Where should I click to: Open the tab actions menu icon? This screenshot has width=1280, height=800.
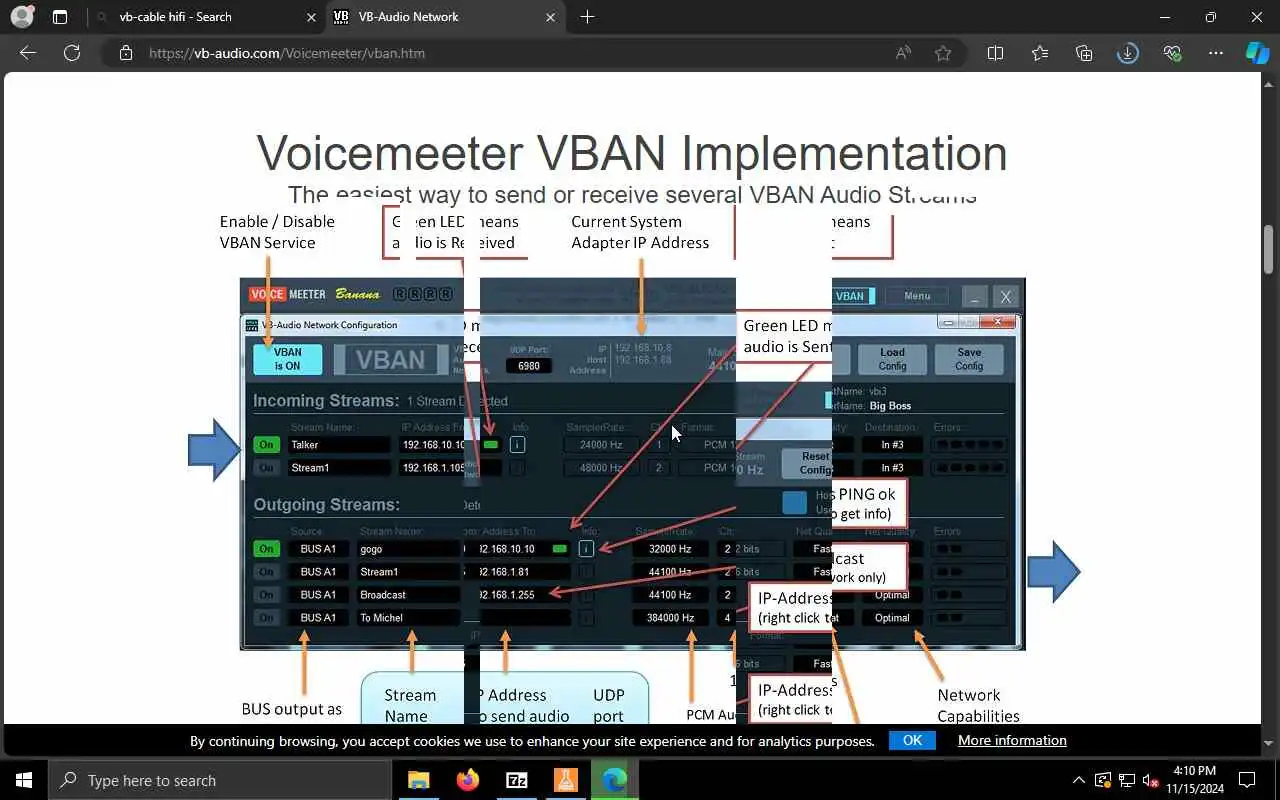point(60,17)
